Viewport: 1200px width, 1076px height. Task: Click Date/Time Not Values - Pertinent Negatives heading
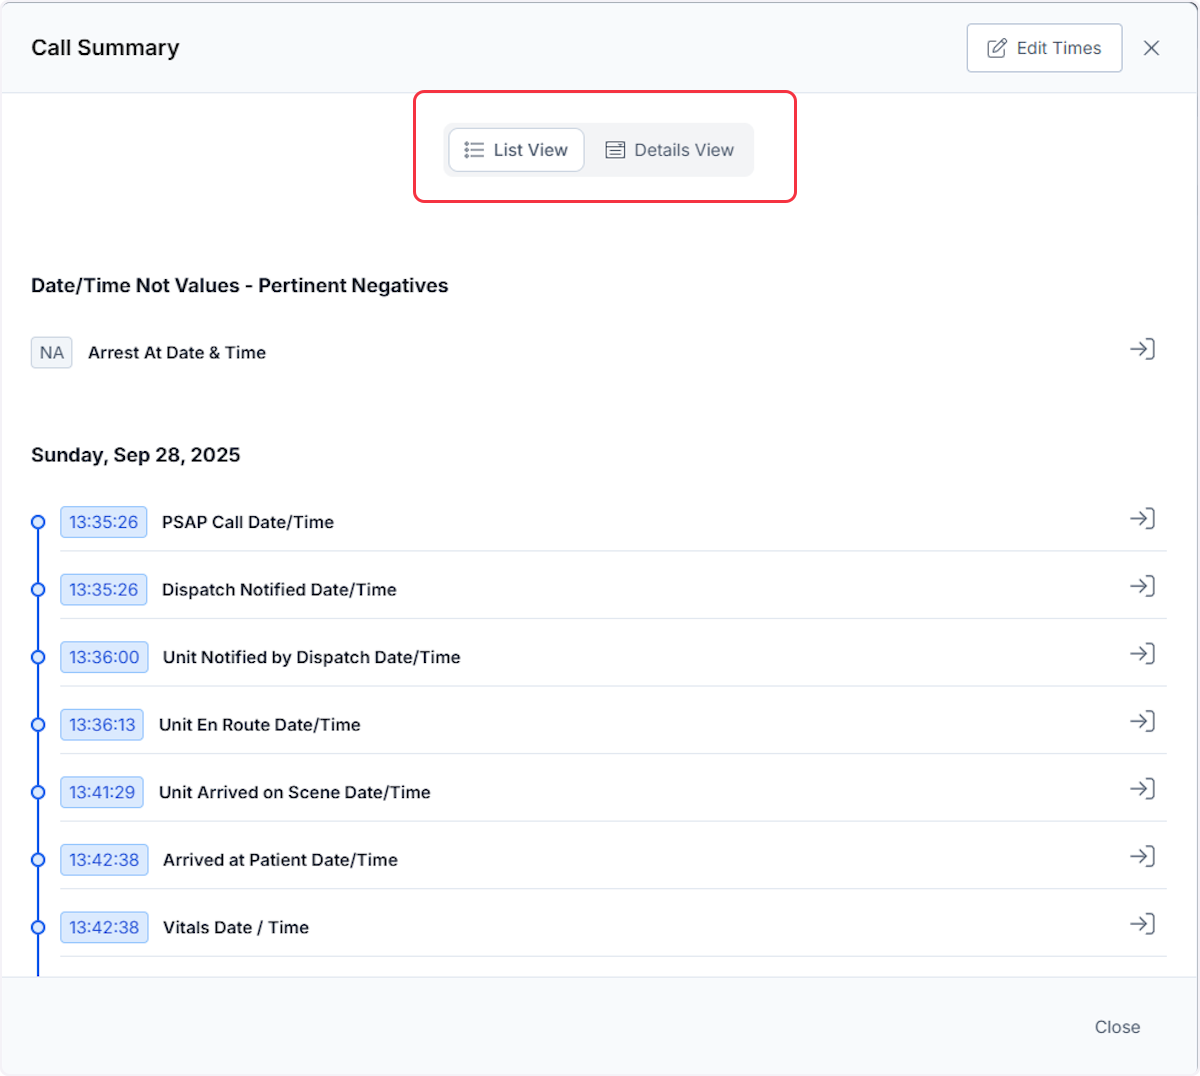[x=240, y=286]
